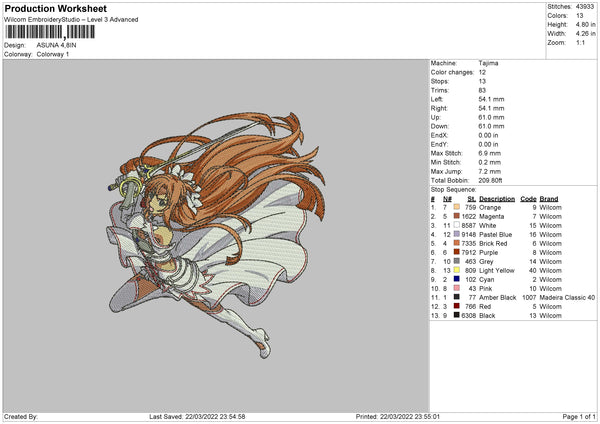
Task: Click the Pastel Blue color swatch
Action: [x=456, y=234]
